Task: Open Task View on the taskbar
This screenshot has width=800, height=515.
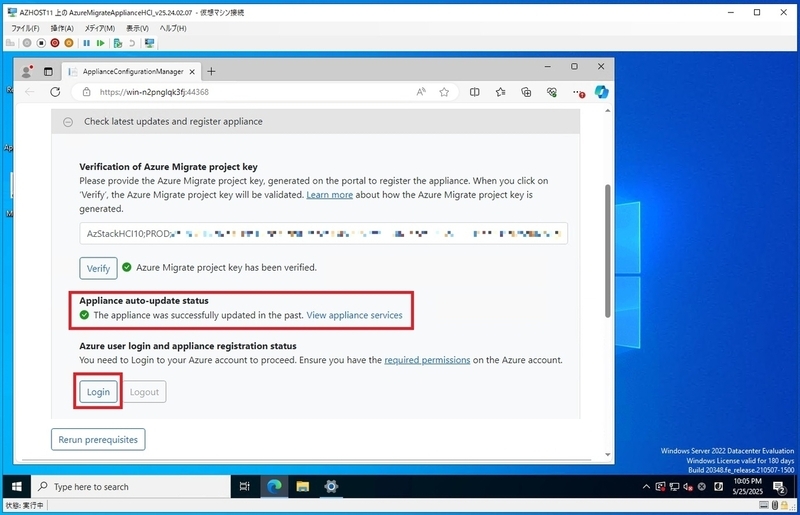Action: click(245, 487)
